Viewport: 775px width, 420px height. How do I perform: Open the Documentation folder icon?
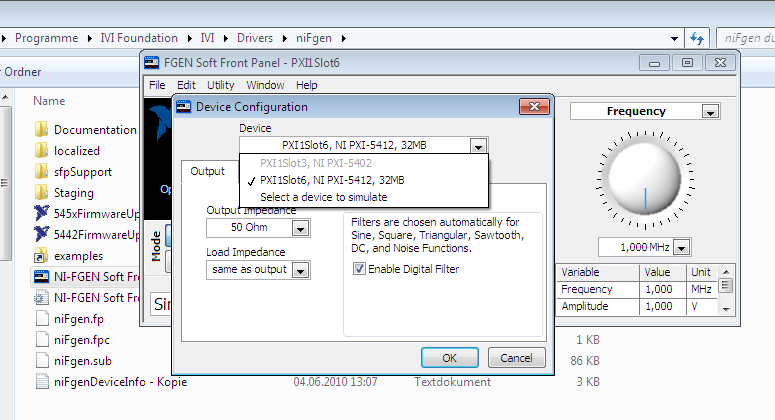(x=42, y=129)
